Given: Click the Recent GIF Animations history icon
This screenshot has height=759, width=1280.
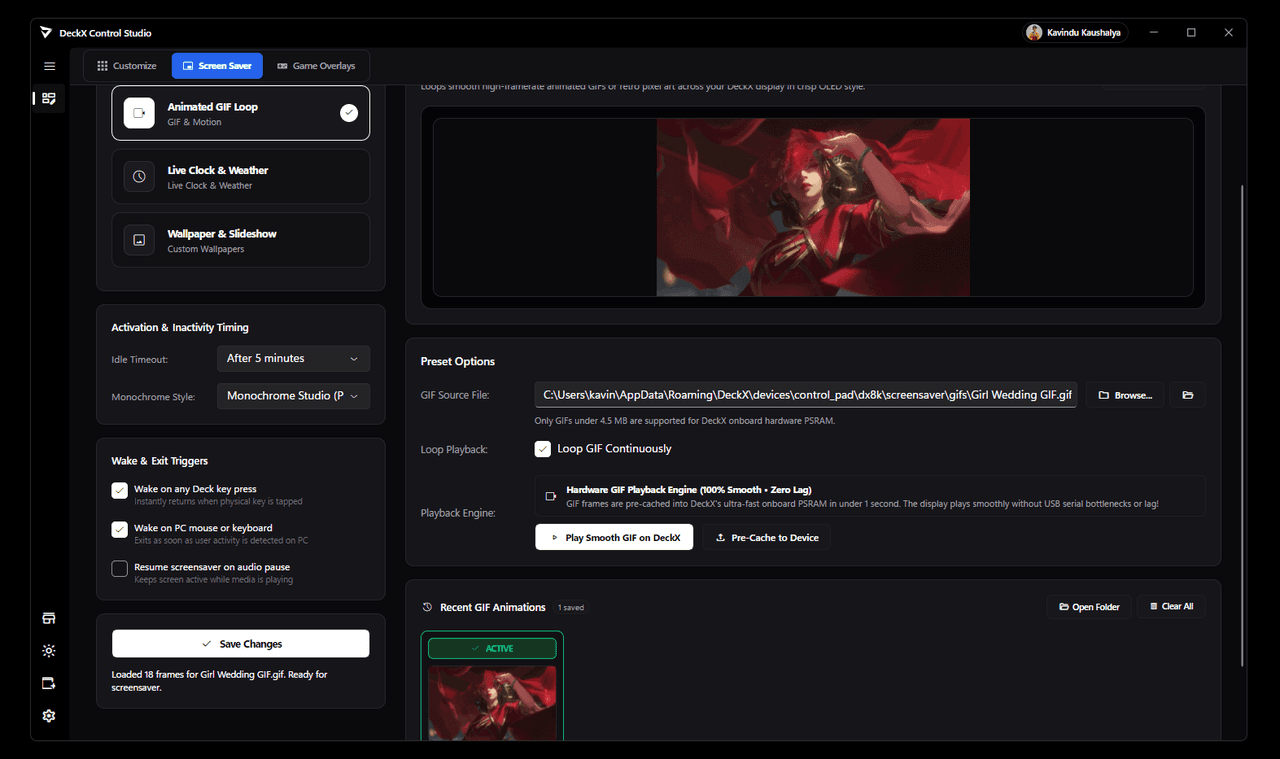Looking at the screenshot, I should coord(428,607).
